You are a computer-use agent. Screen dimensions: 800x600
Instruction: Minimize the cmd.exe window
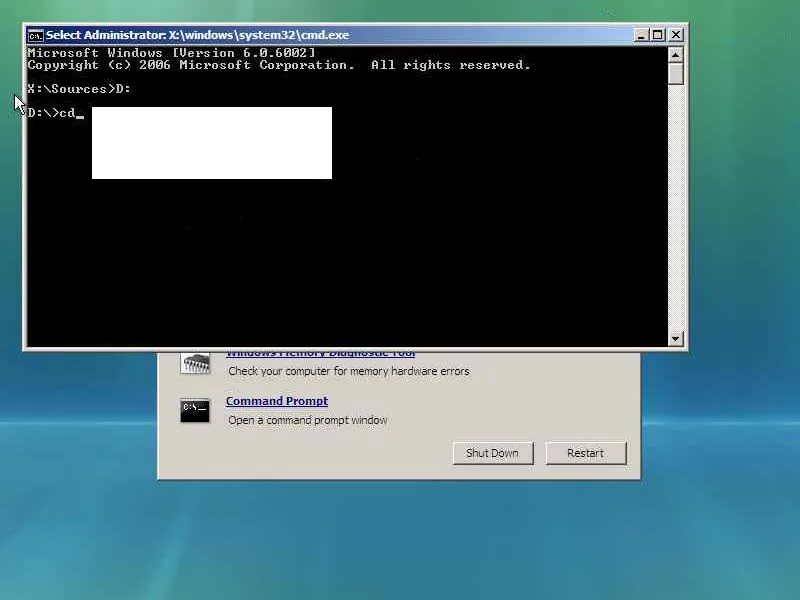pos(641,35)
